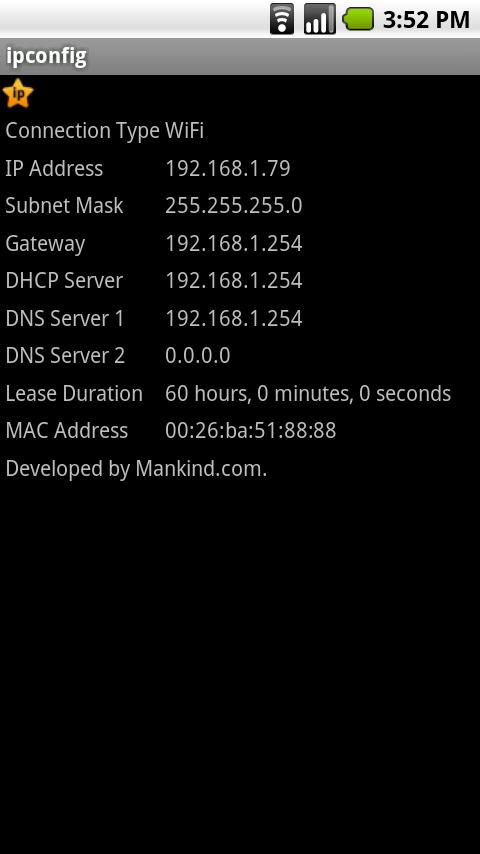Tap the cell signal strength icon

coord(320,19)
